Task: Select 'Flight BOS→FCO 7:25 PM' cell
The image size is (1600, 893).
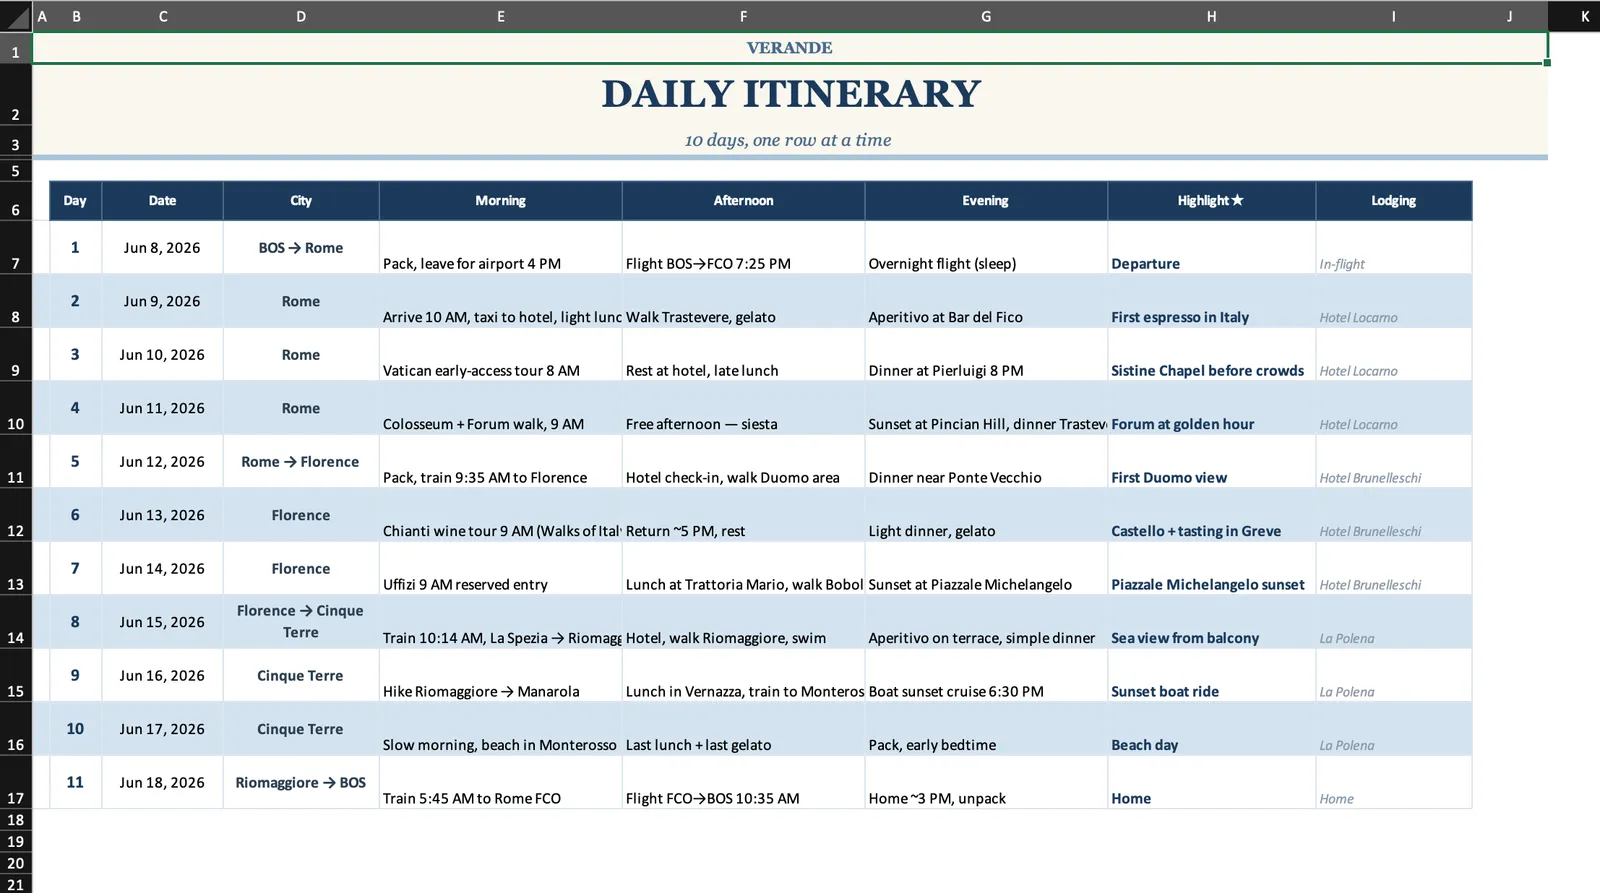Action: (743, 248)
